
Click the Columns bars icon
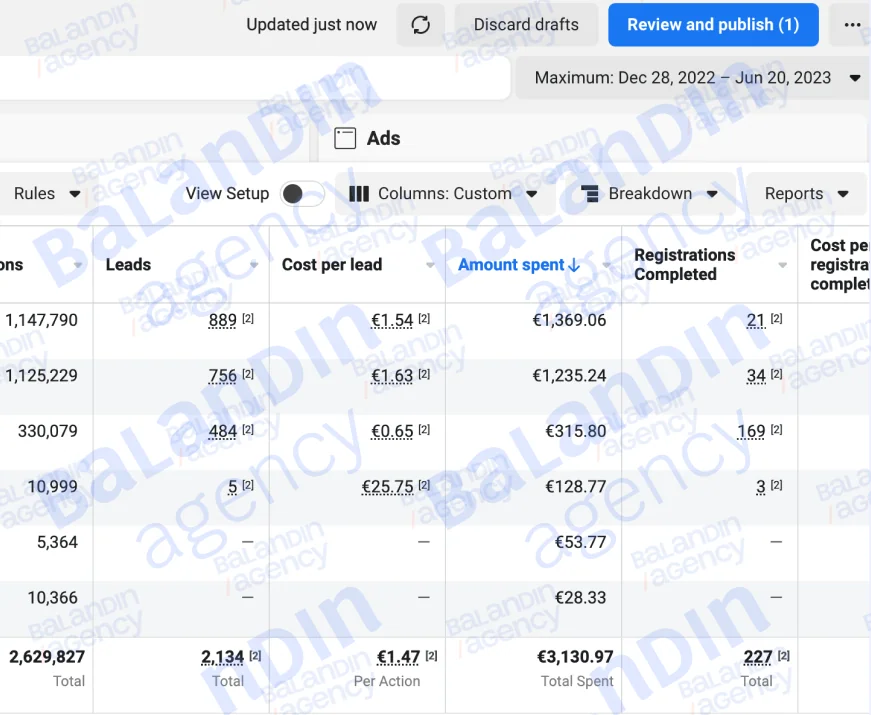click(359, 194)
